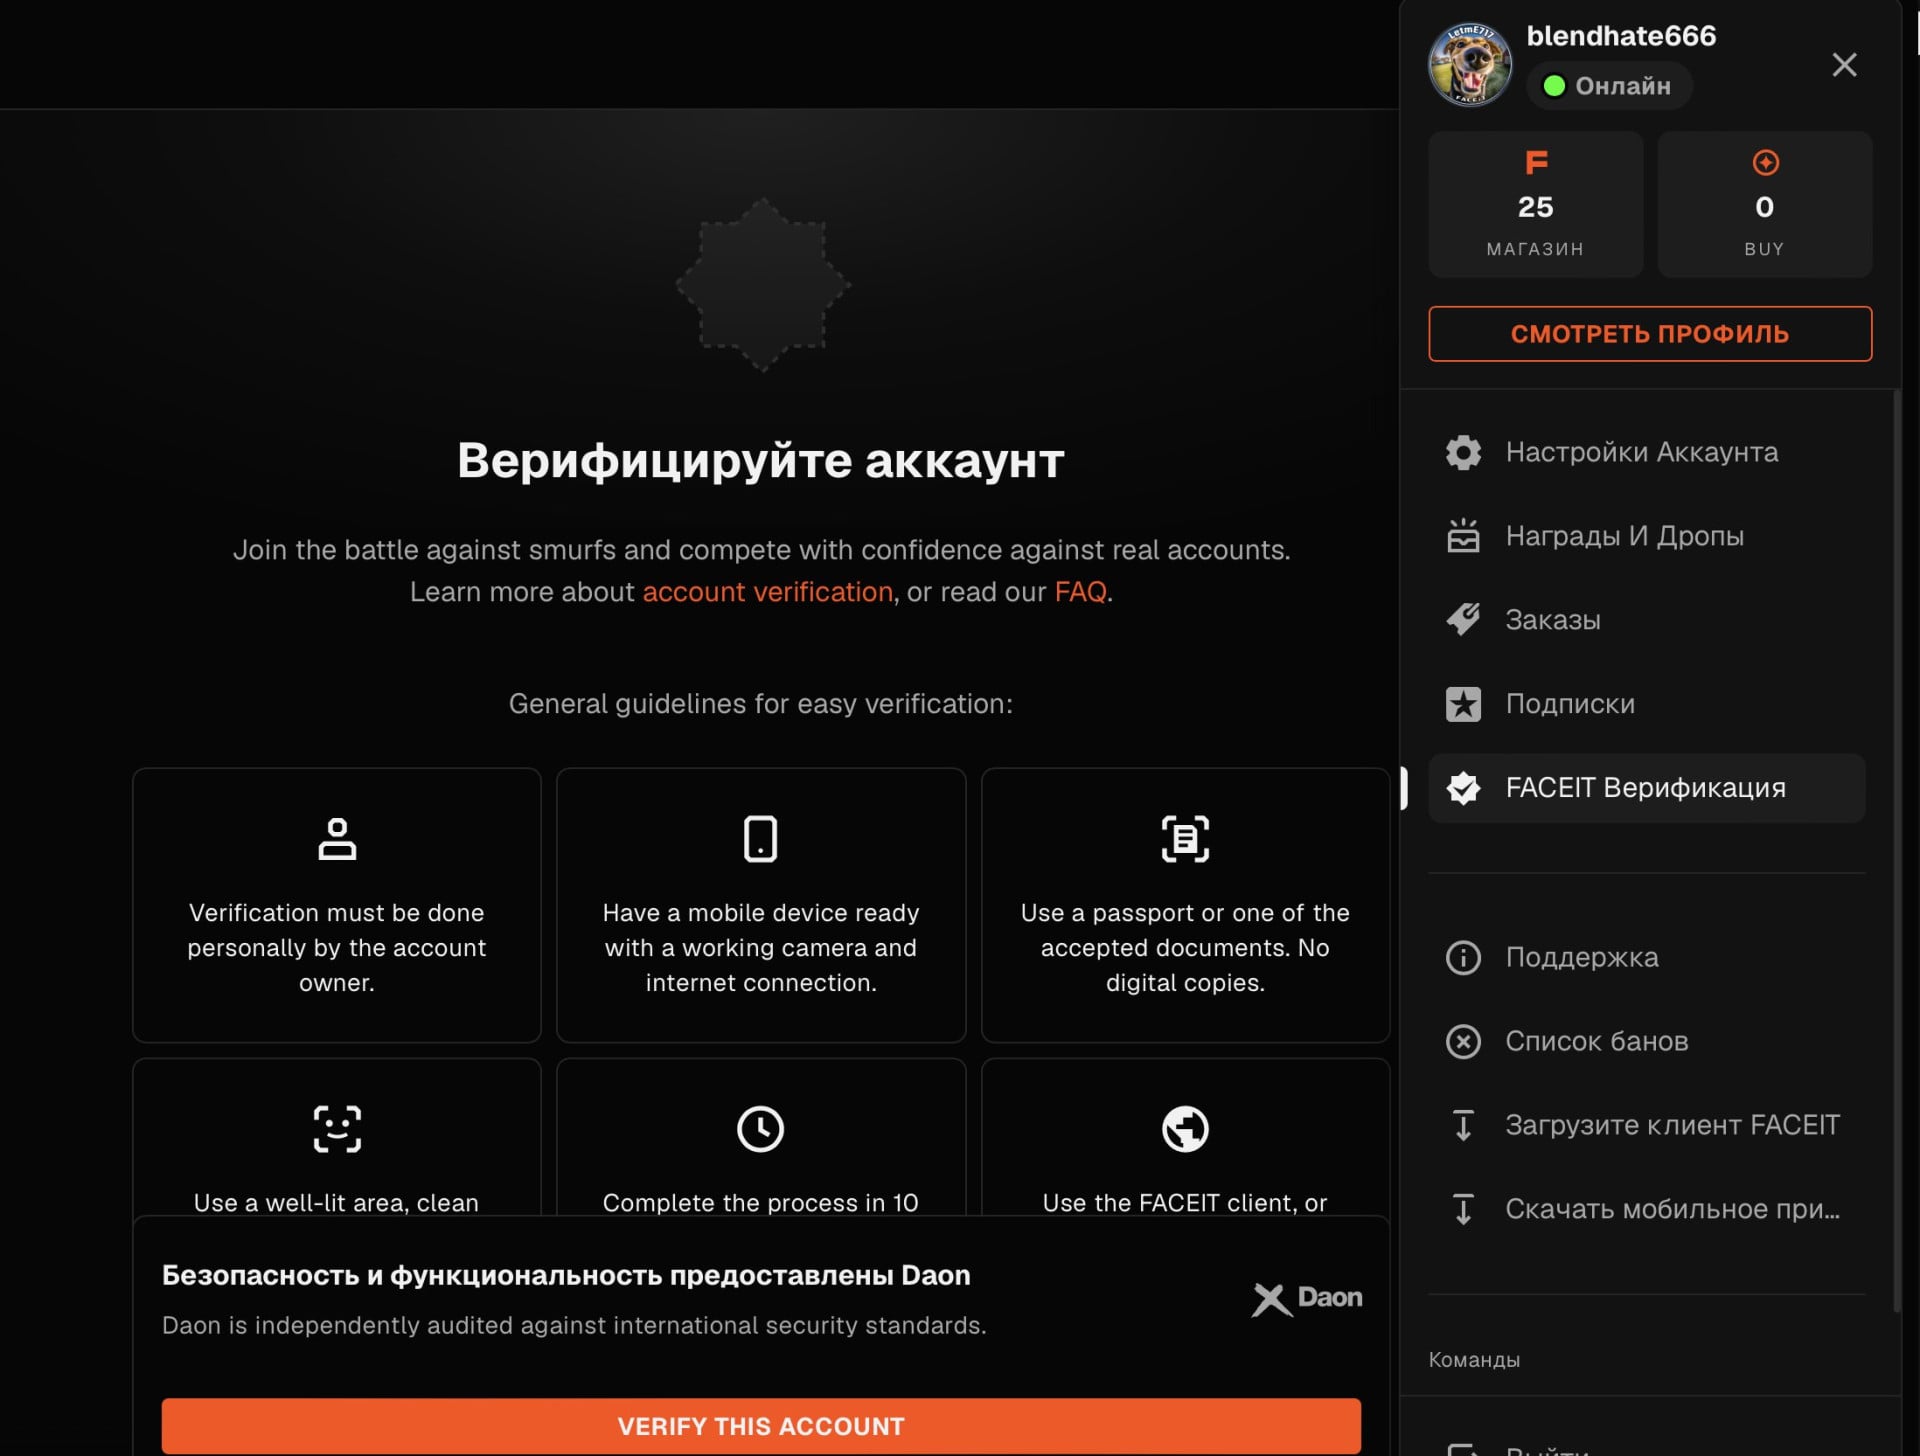The height and width of the screenshot is (1456, 1920).
Task: Open Список банов menu item
Action: 1647,1041
